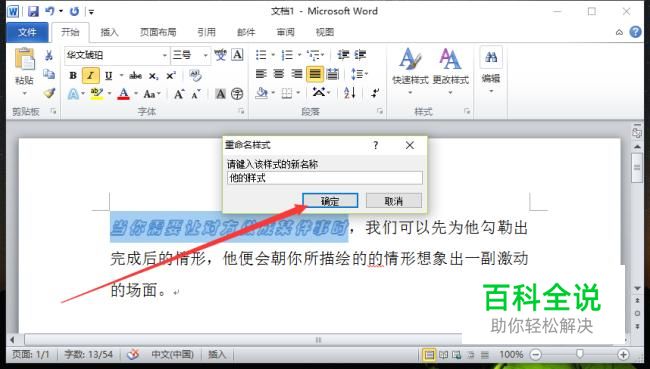Click the Paste clipboard icon
The width and height of the screenshot is (650, 369).
coord(24,58)
